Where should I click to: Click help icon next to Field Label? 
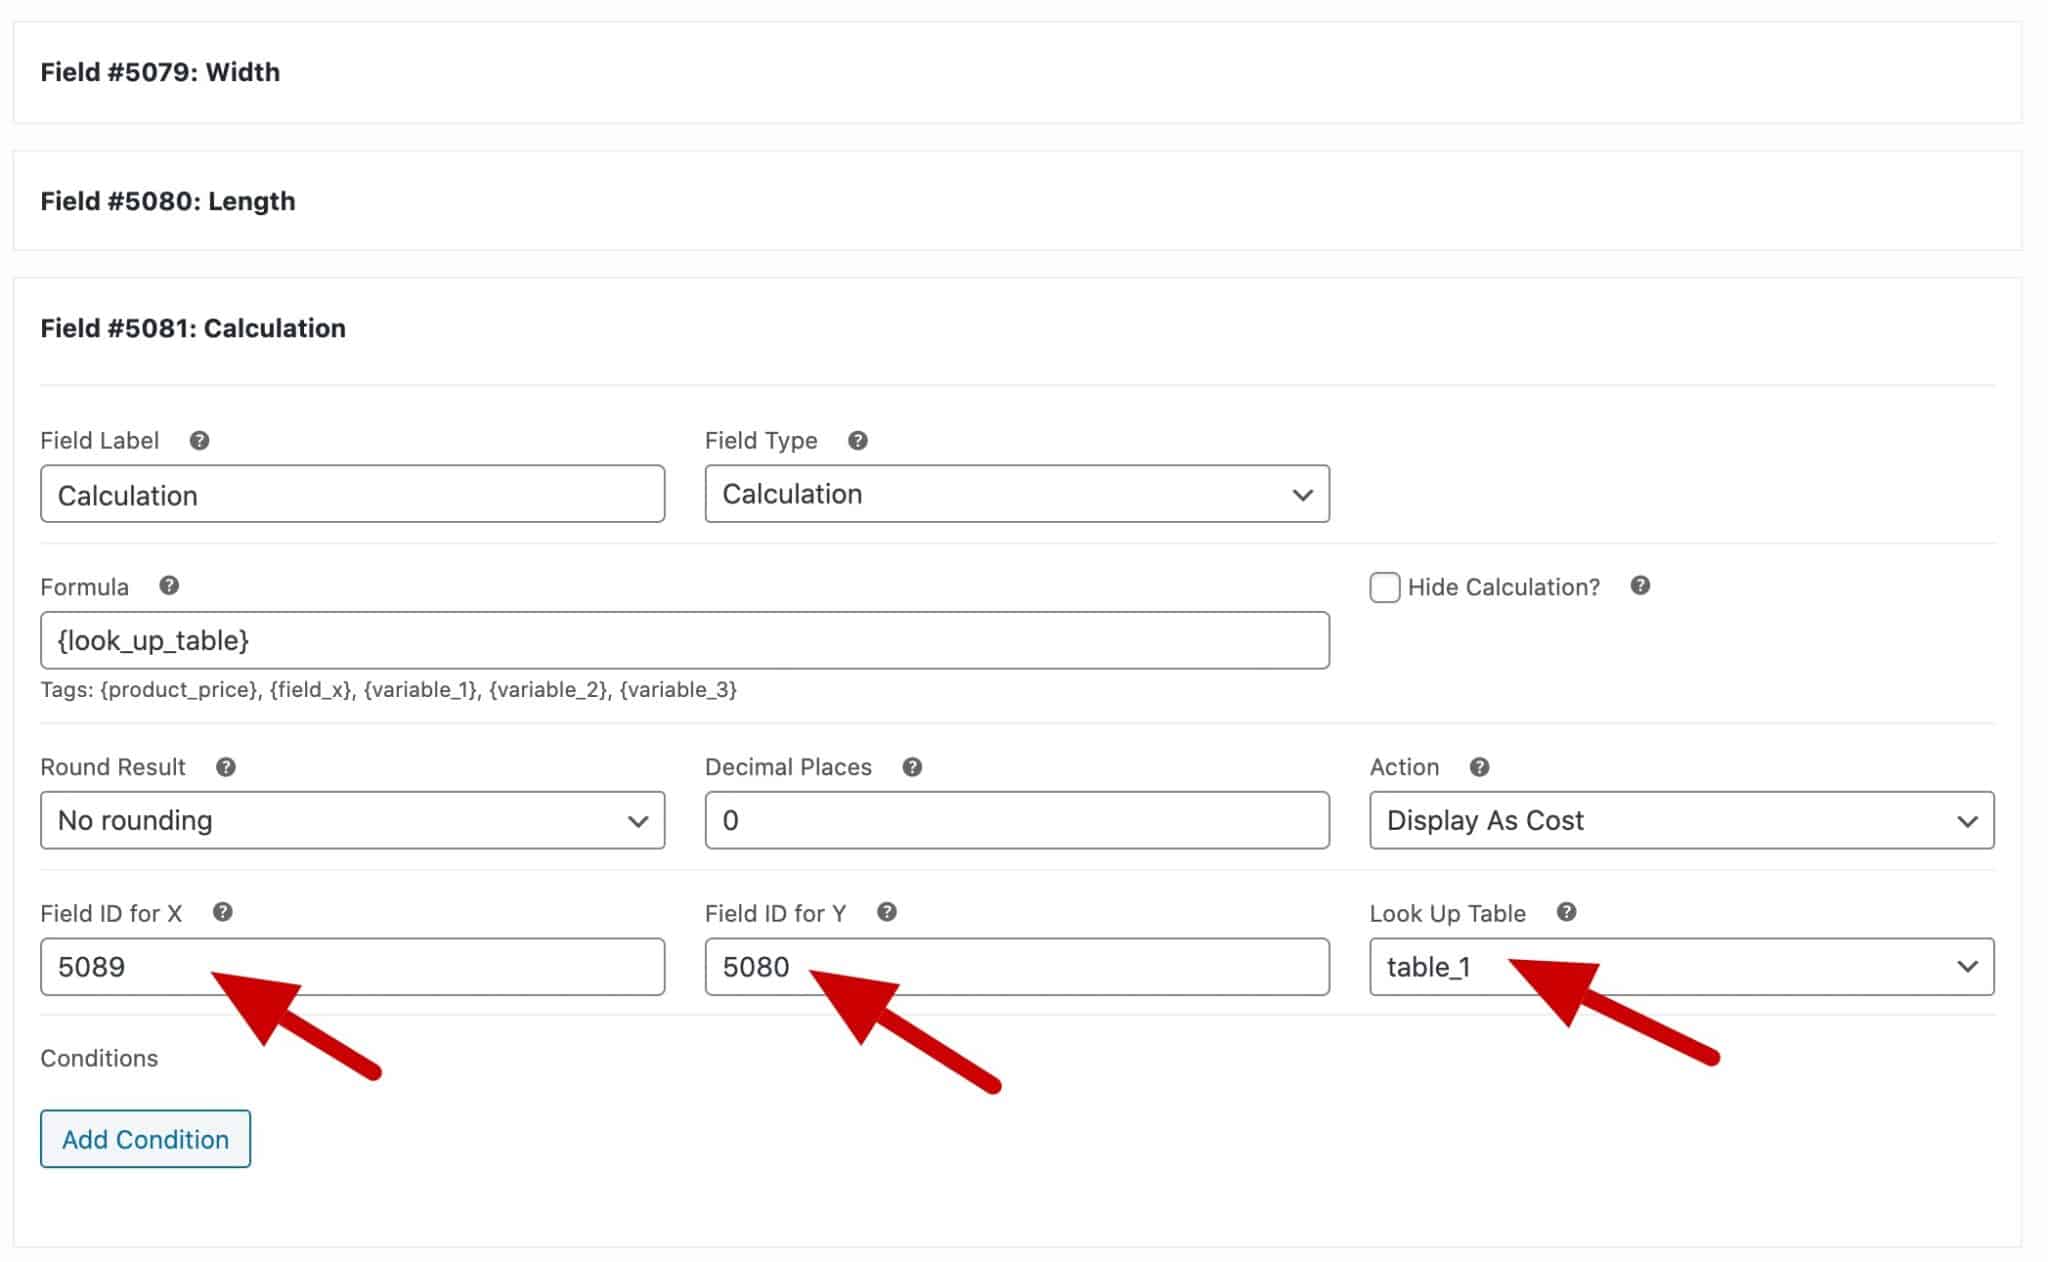coord(199,441)
